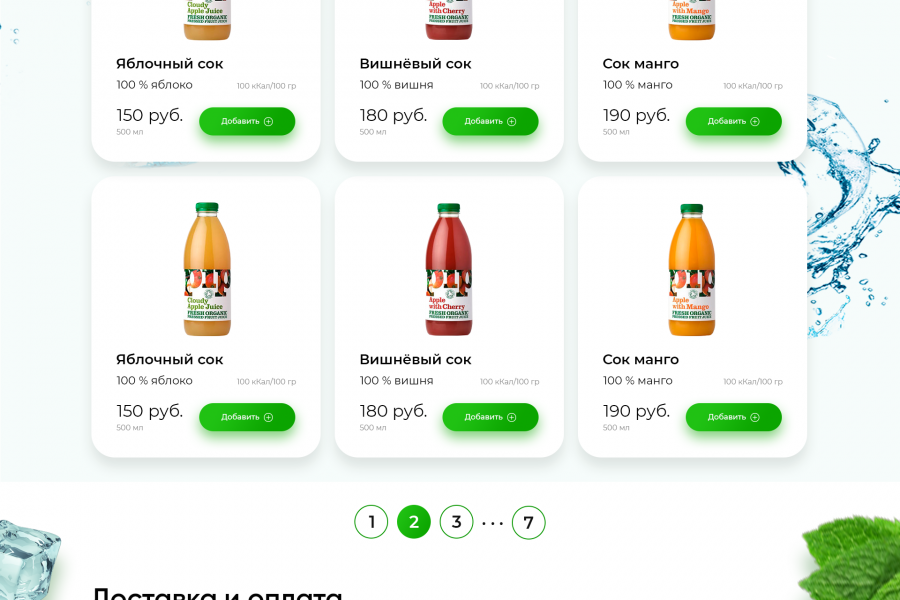Open upper Вишнёвый сок product title
The height and width of the screenshot is (600, 900).
[x=415, y=64]
